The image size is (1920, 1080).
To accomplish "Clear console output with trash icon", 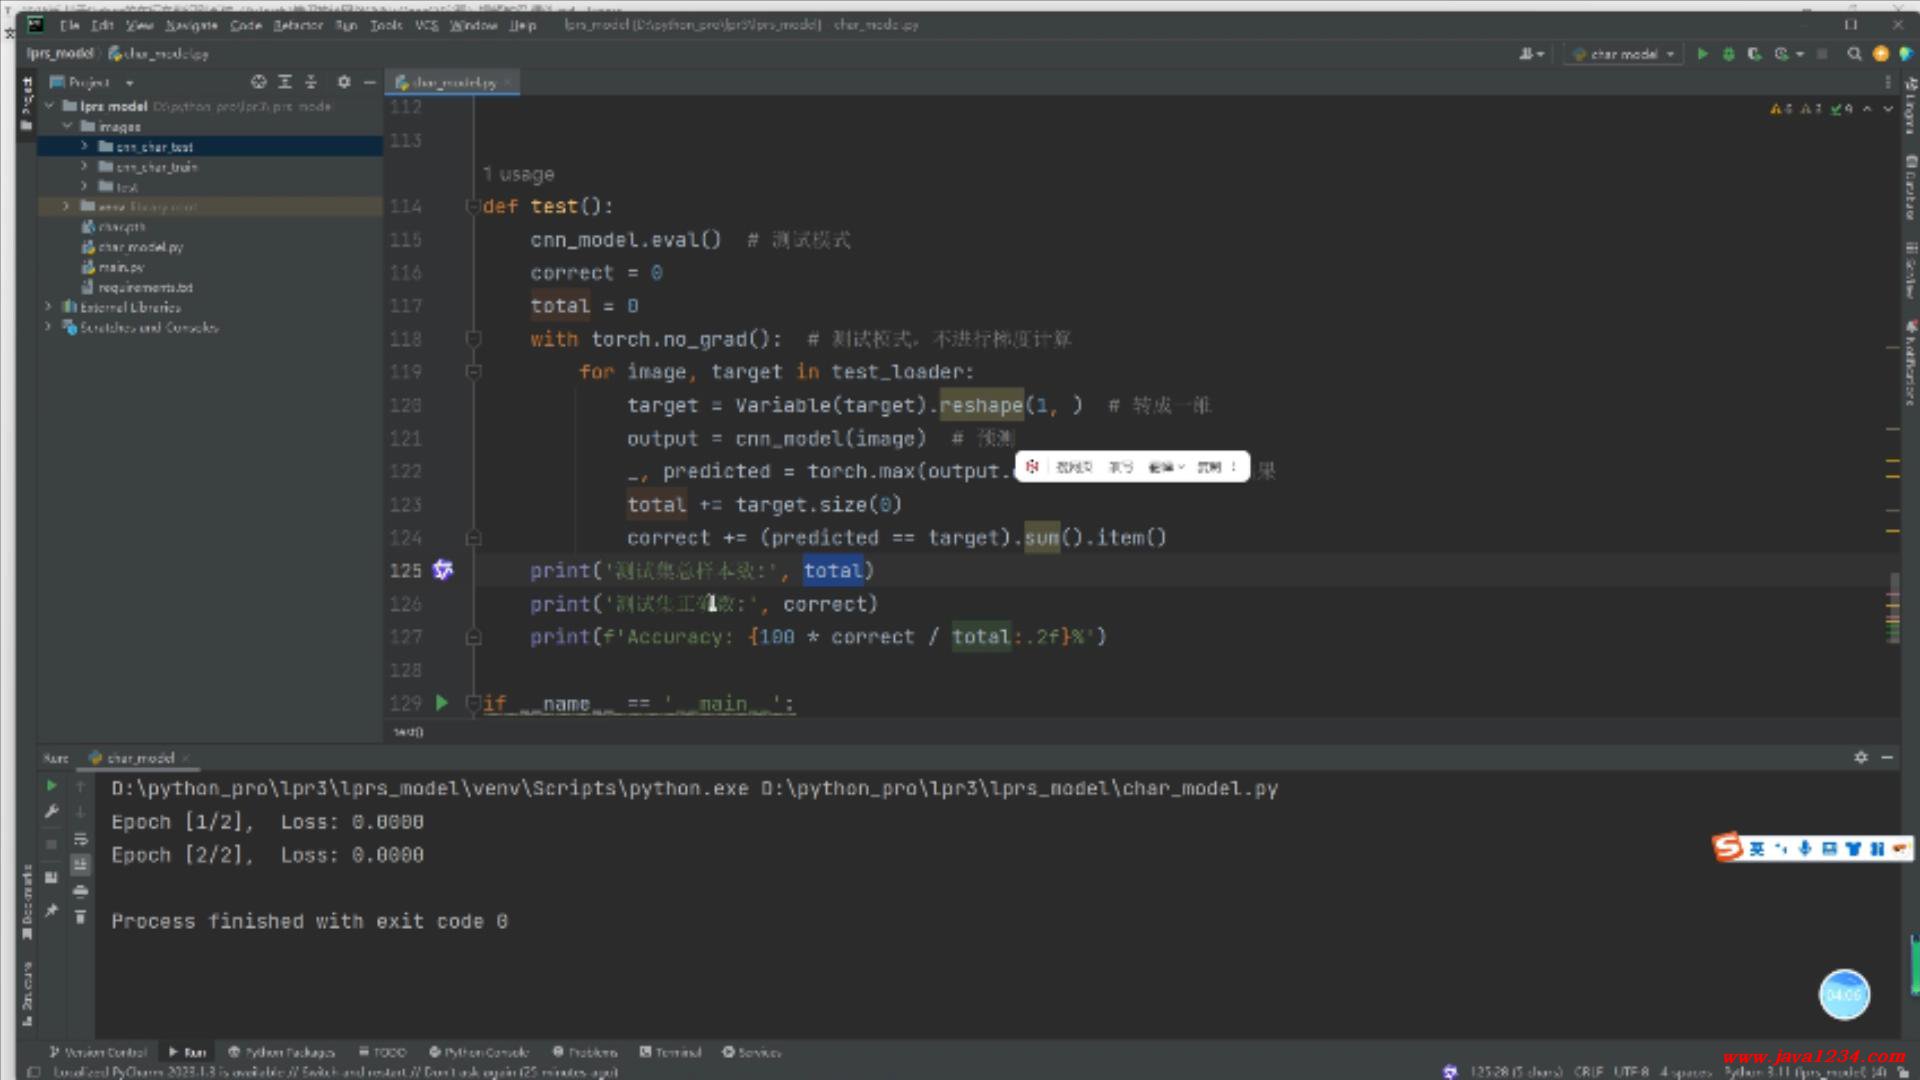I will click(x=81, y=917).
